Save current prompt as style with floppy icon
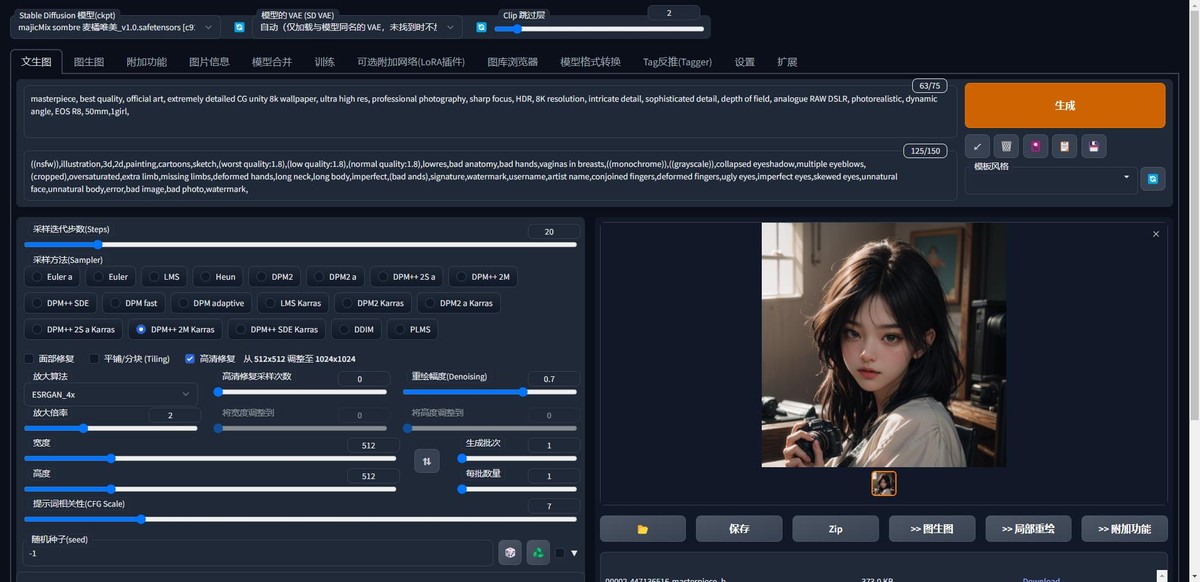1200x582 pixels. pyautogui.click(x=1093, y=146)
